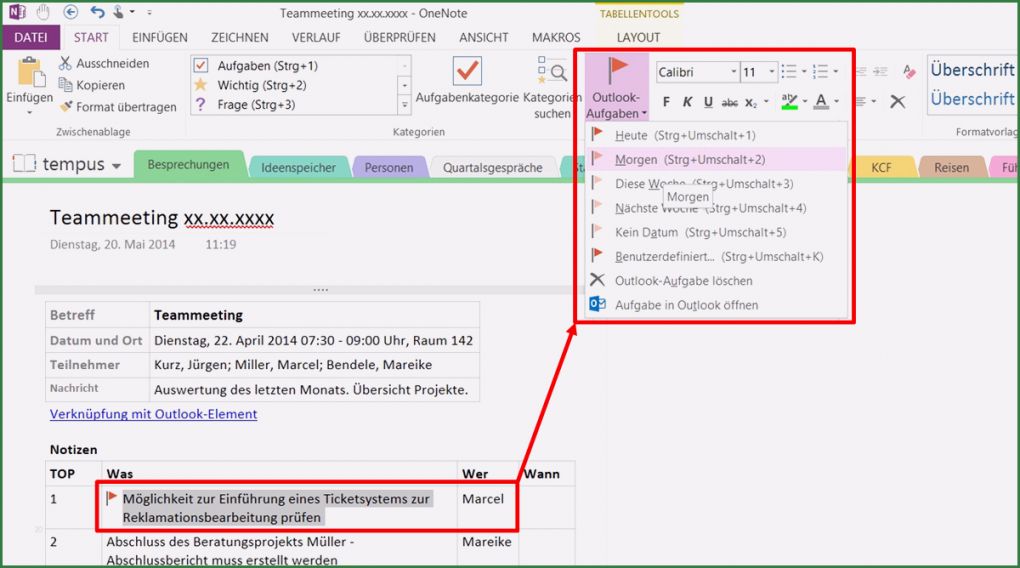Click the red flag on task 1

[111, 498]
